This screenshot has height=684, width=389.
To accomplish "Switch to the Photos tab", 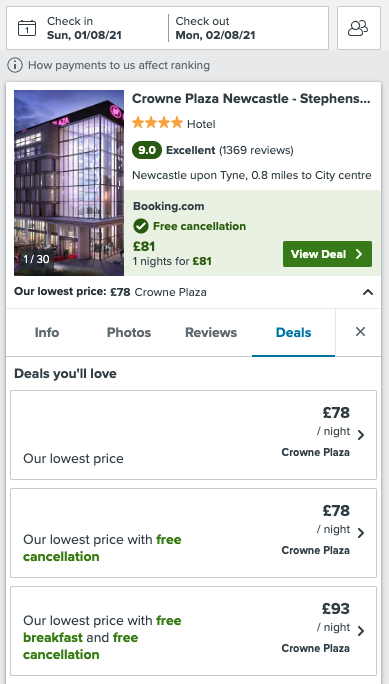I will tap(129, 332).
